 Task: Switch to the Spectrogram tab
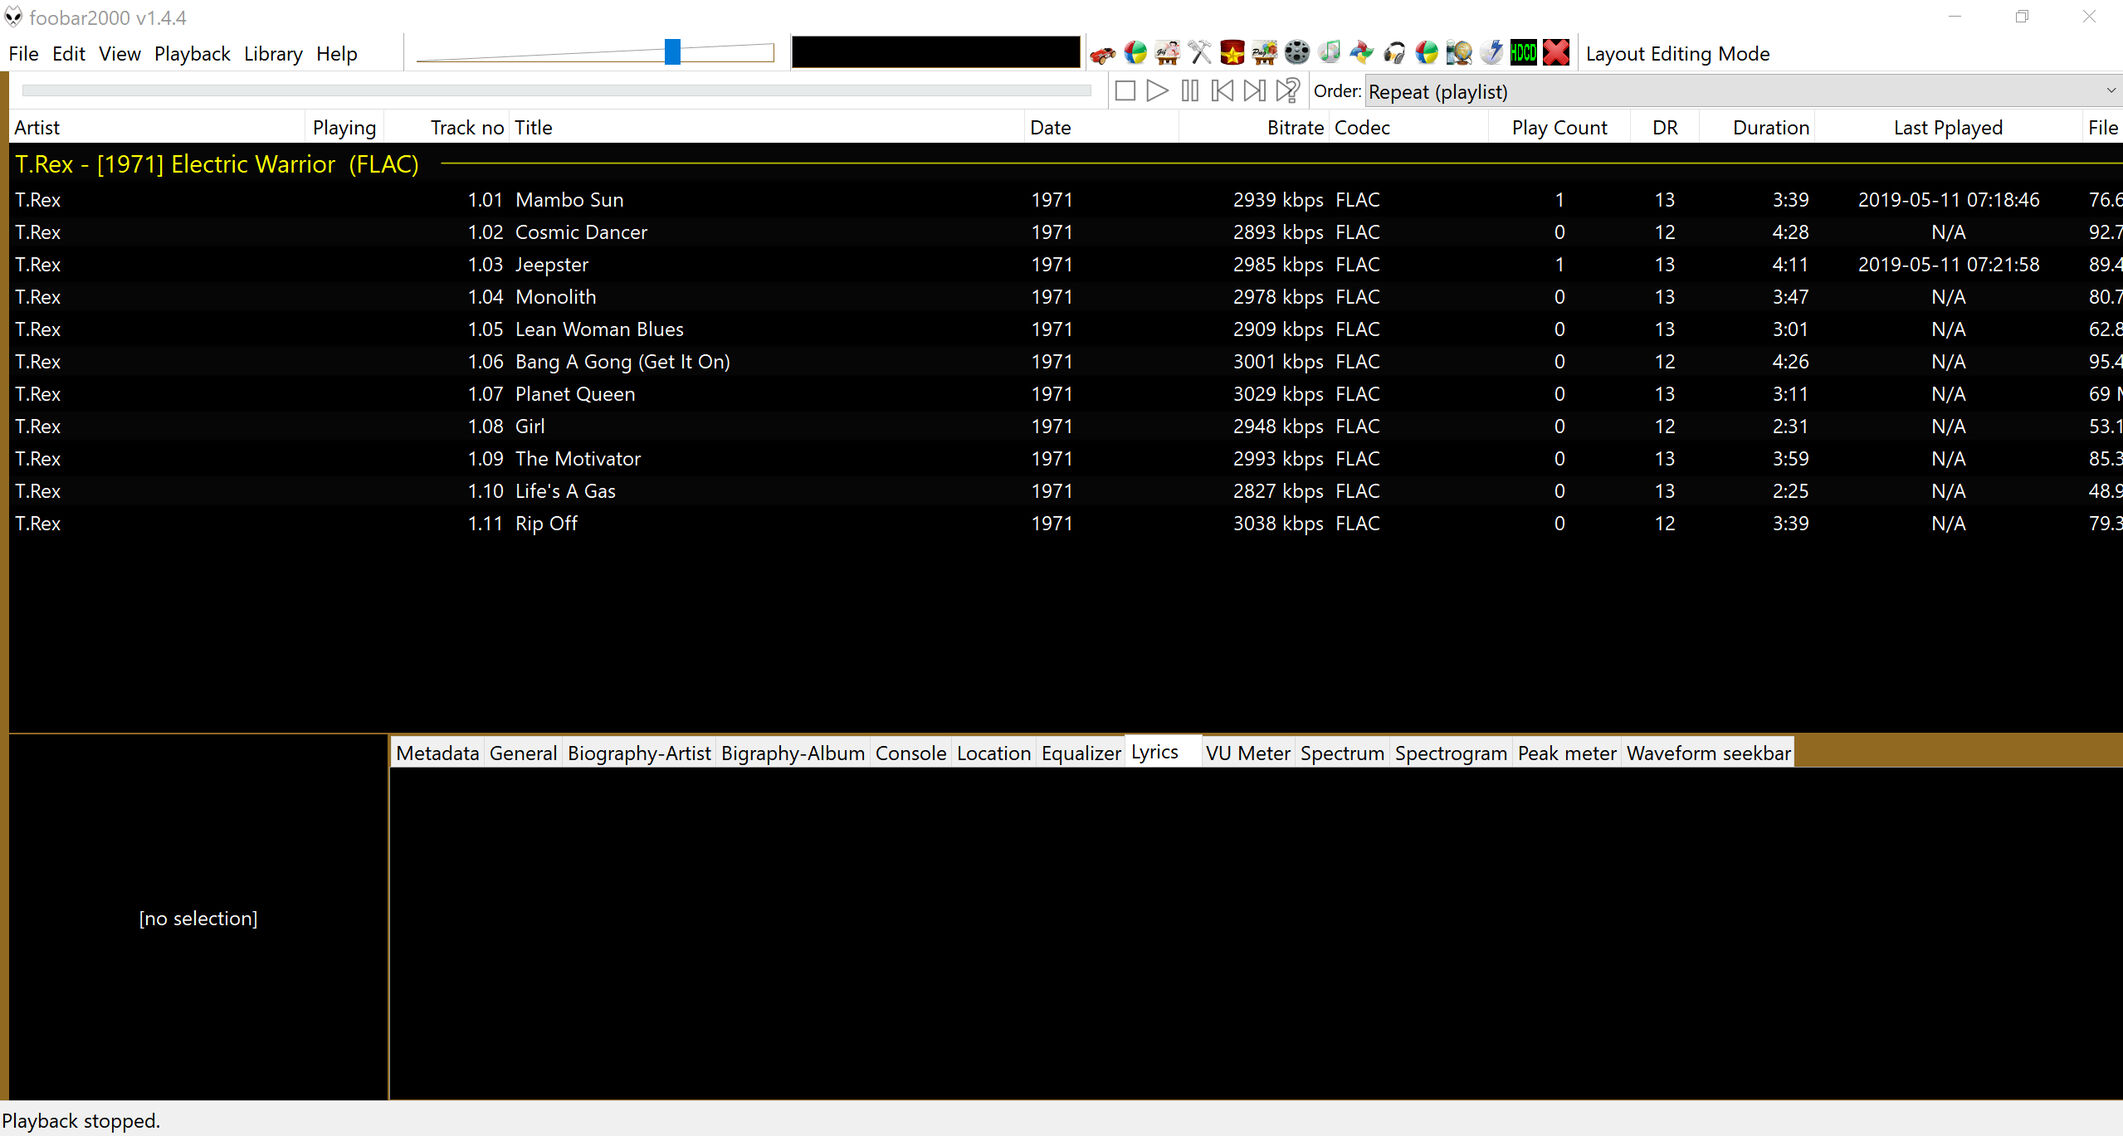(1451, 753)
